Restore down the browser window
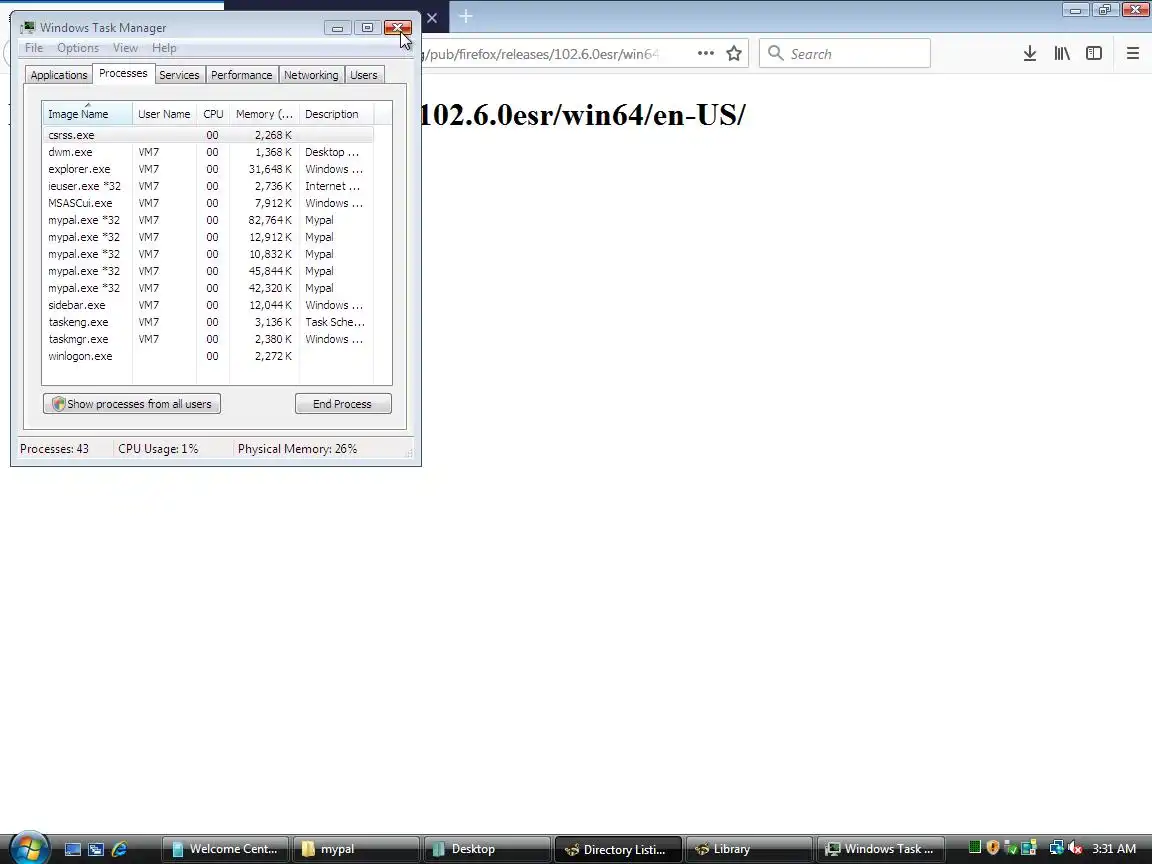This screenshot has height=864, width=1152. point(1104,10)
